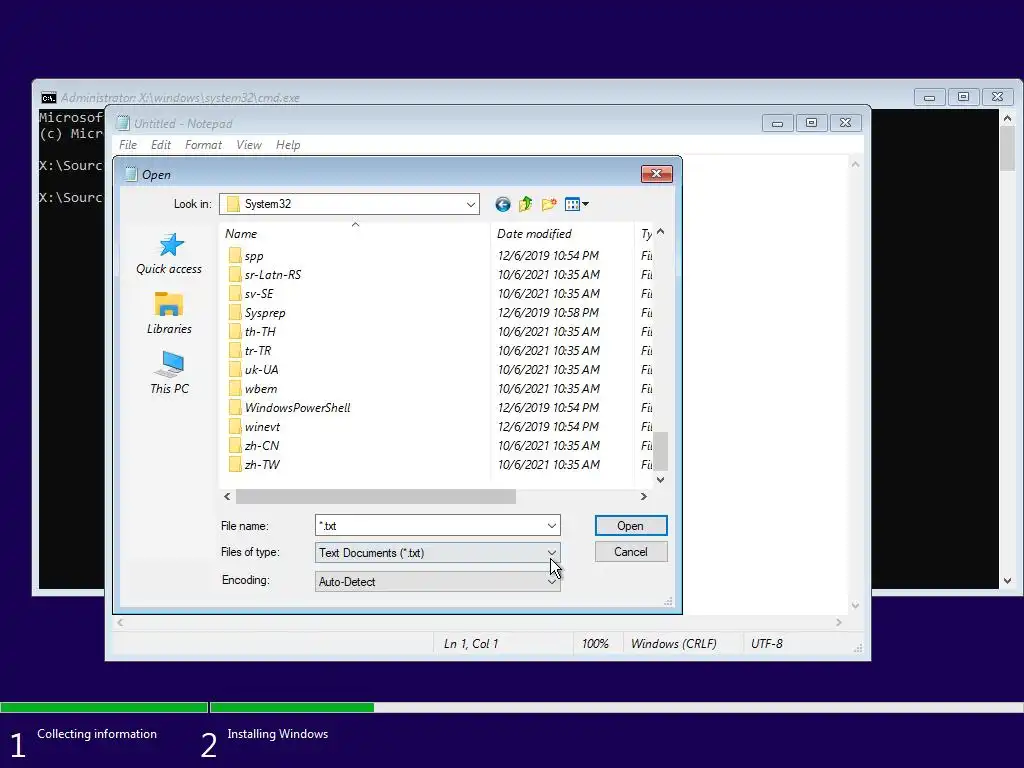Open Notepad View menu
The height and width of the screenshot is (768, 1024).
click(249, 145)
